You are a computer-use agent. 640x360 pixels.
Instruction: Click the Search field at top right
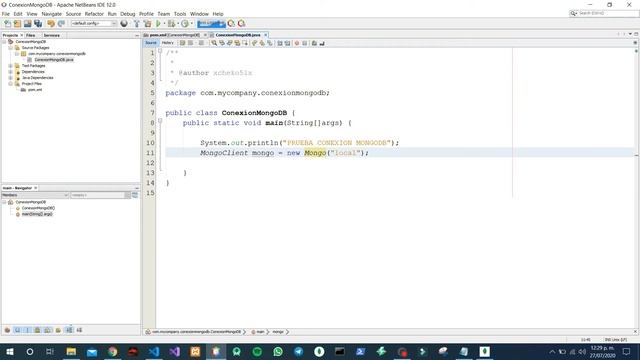pyautogui.click(x=607, y=13)
